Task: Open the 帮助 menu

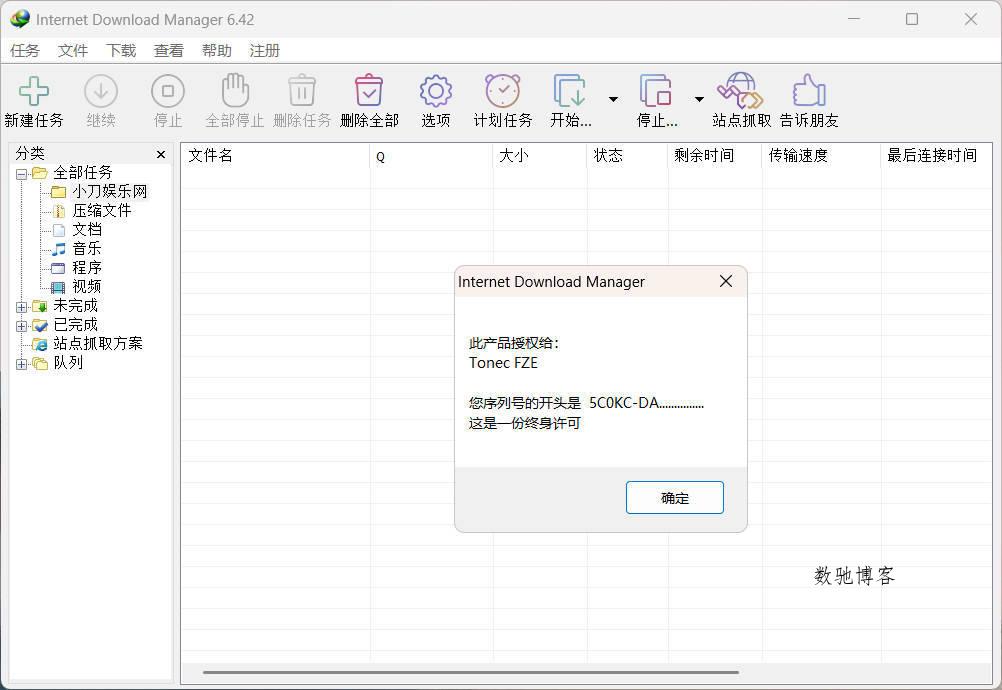Action: (x=217, y=50)
